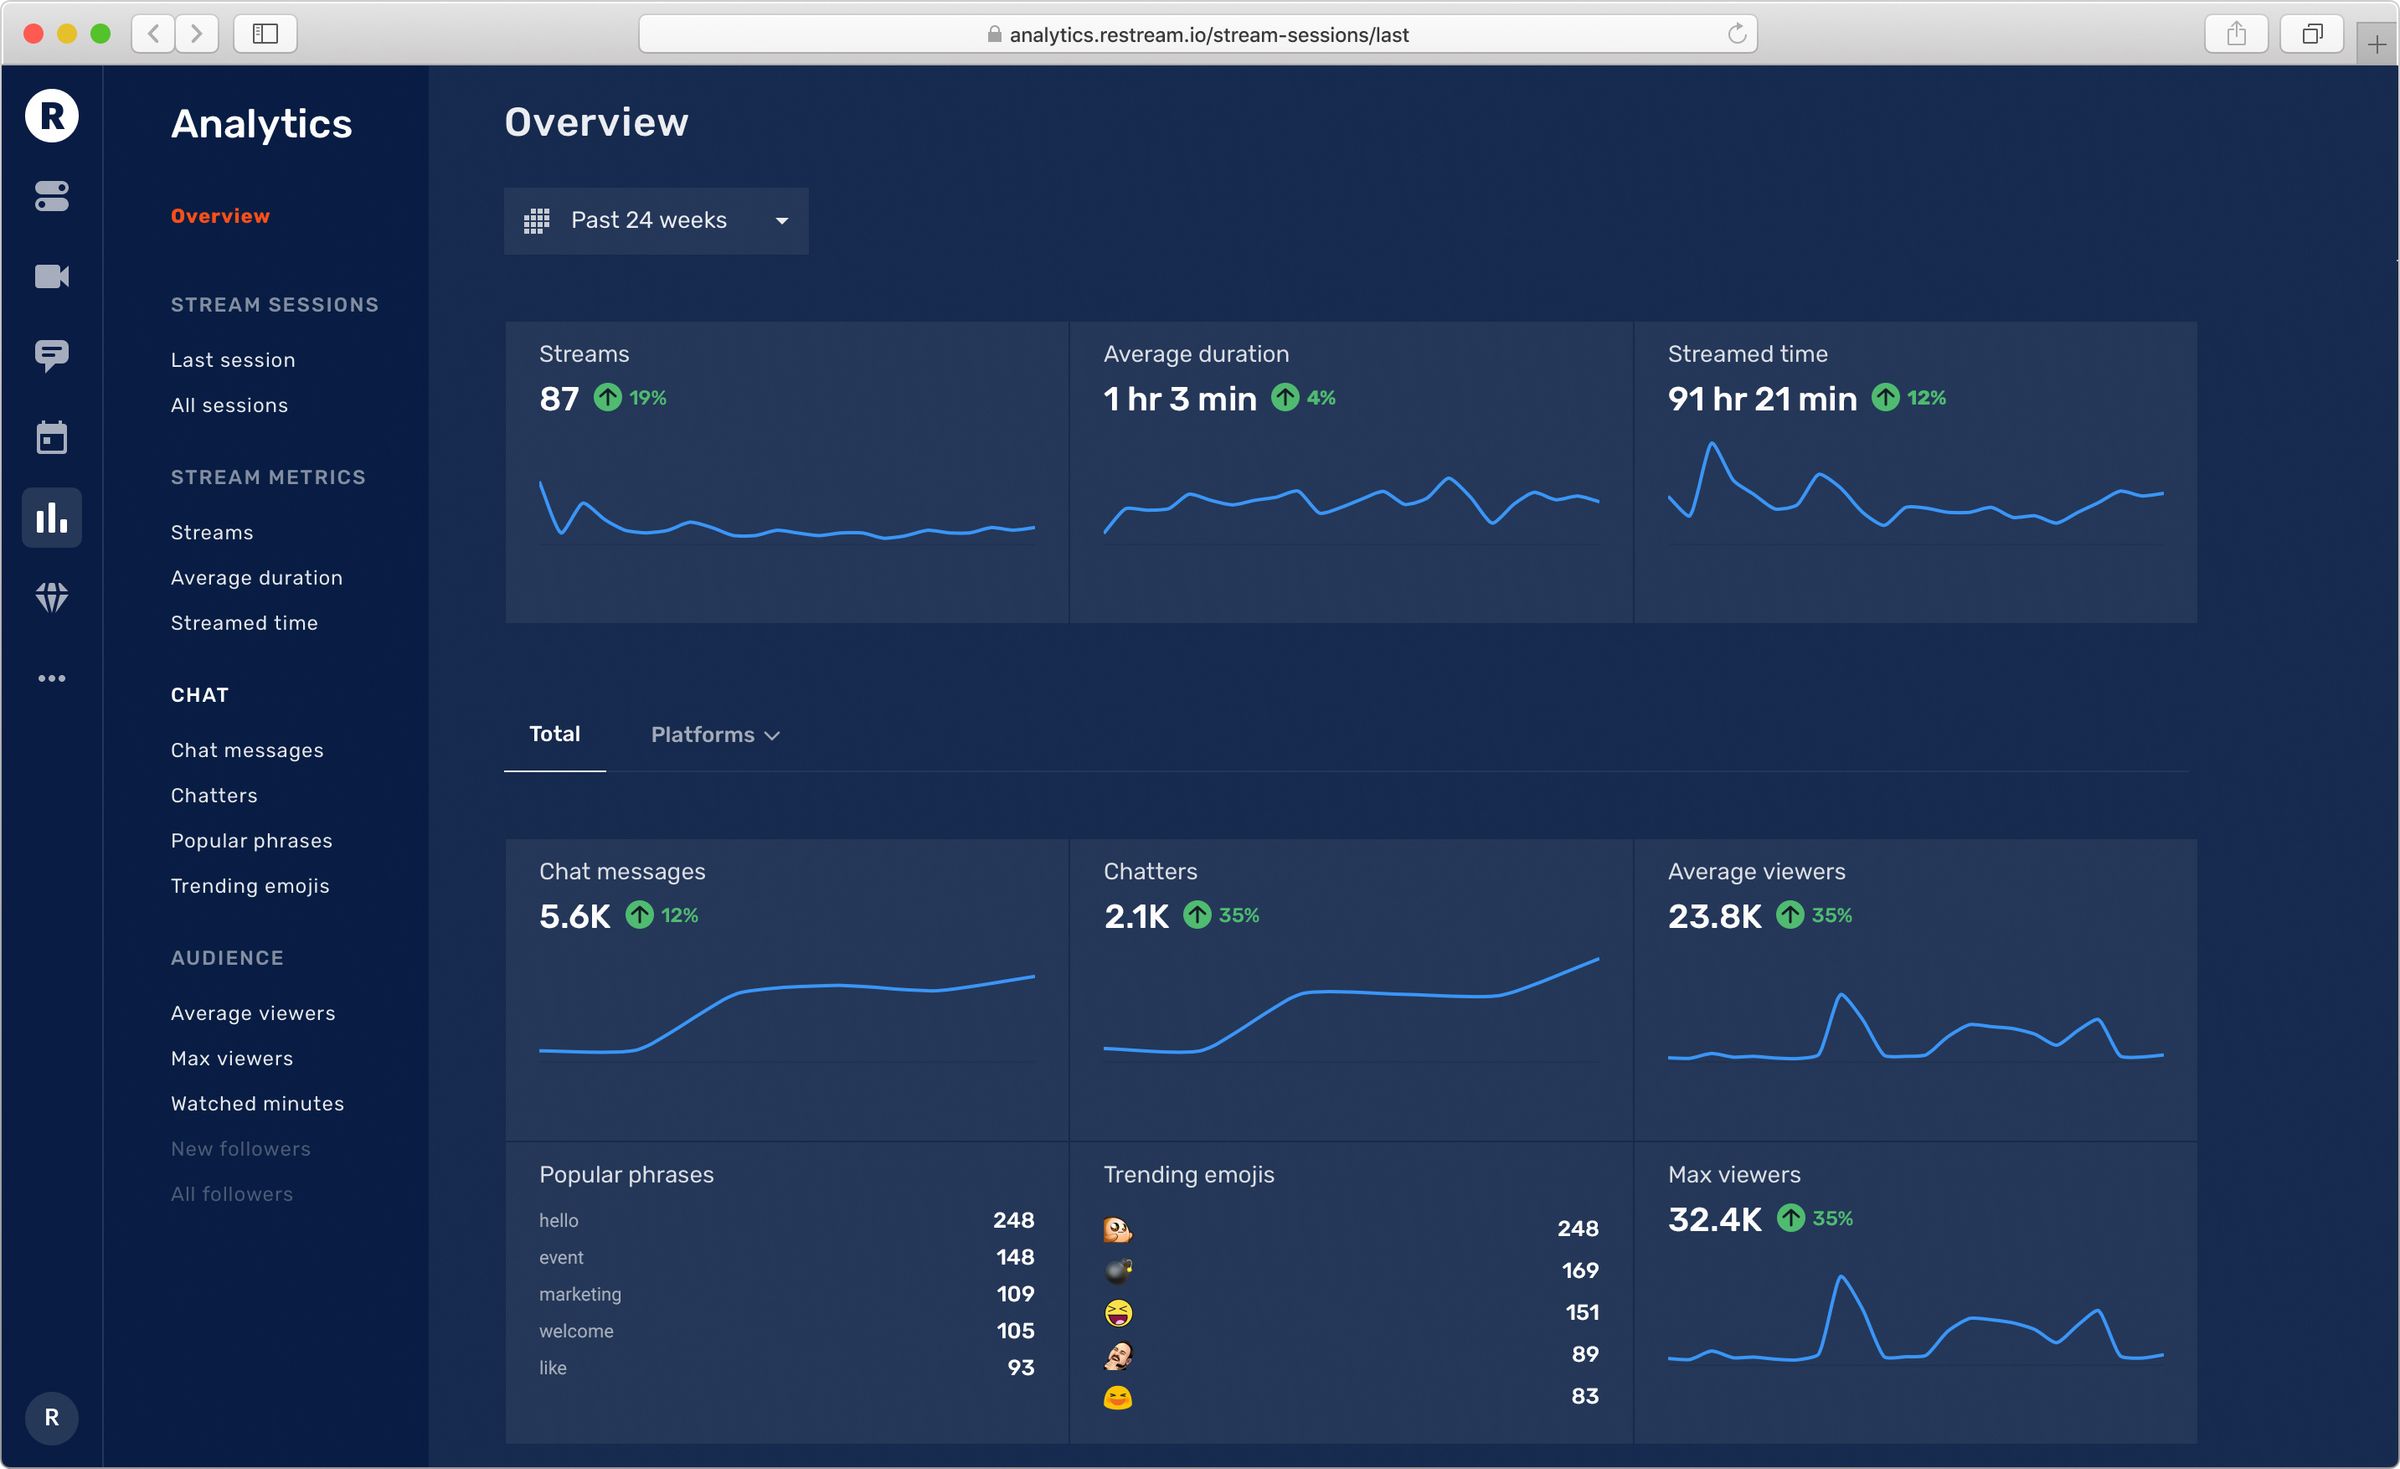
Task: Open the Last session link
Action: 233,360
